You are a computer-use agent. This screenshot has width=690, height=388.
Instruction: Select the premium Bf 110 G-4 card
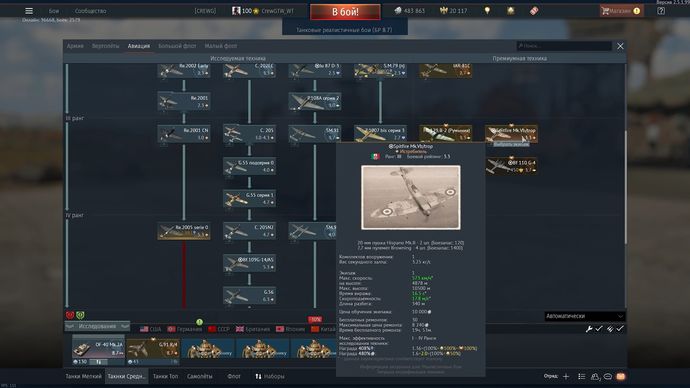(x=511, y=166)
